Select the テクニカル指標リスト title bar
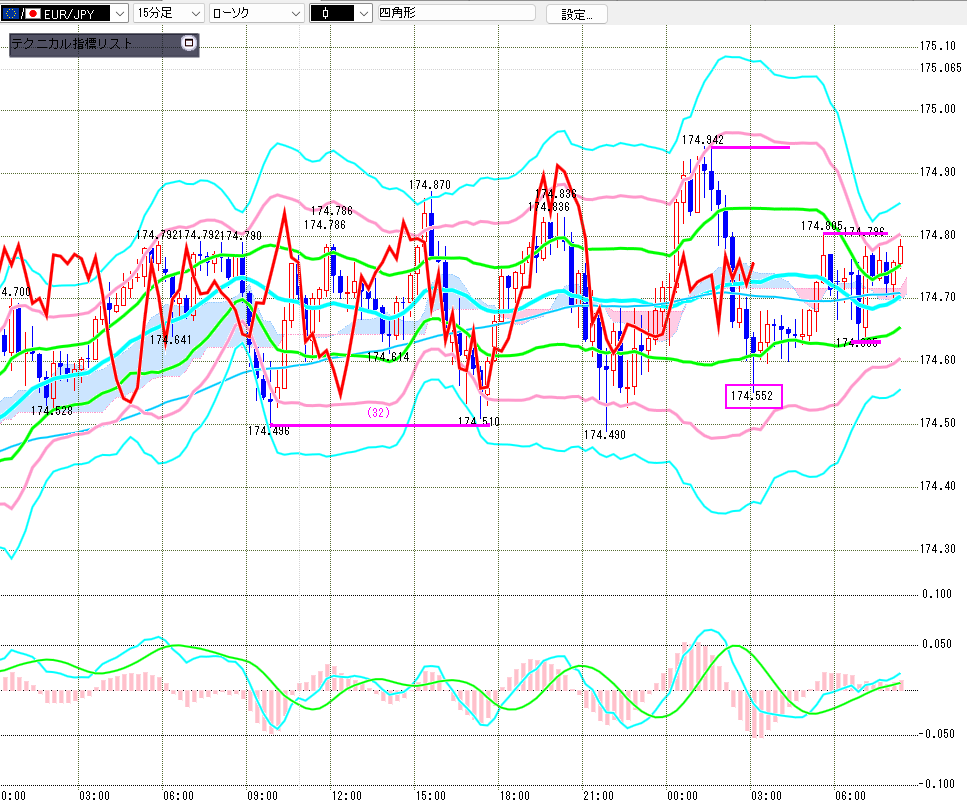 click(x=90, y=44)
